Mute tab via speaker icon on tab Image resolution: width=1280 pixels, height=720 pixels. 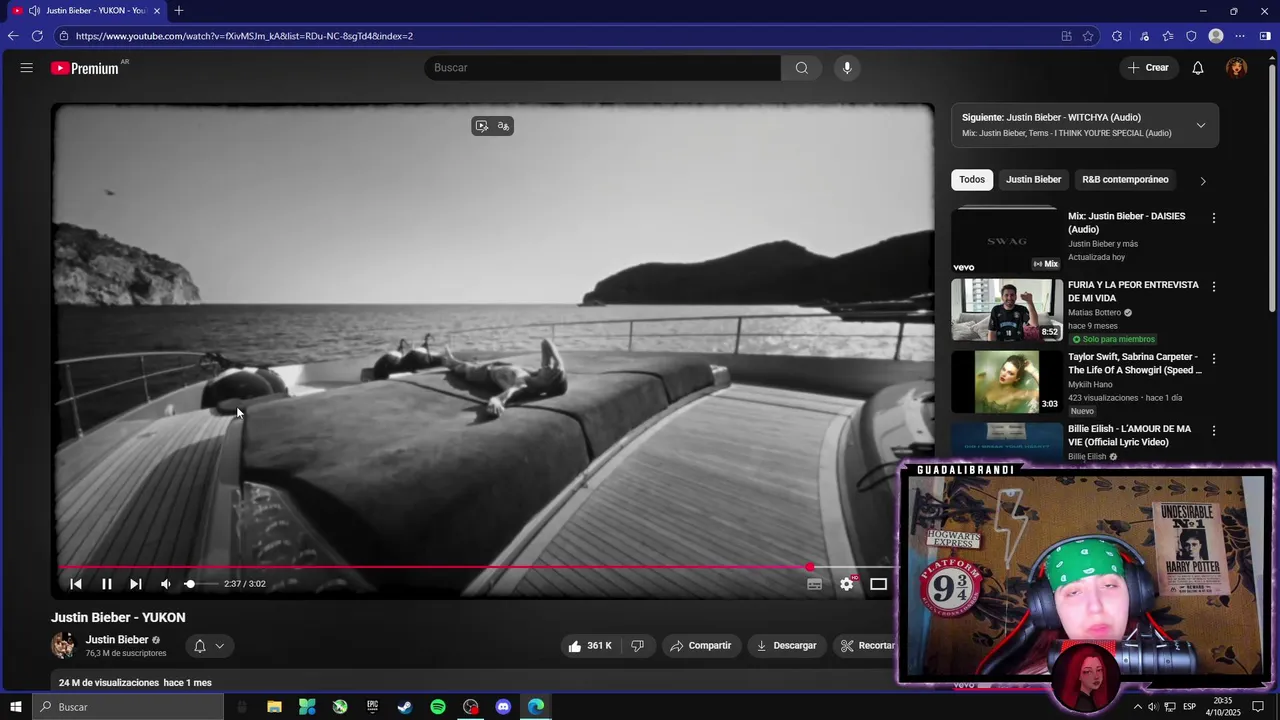(34, 11)
